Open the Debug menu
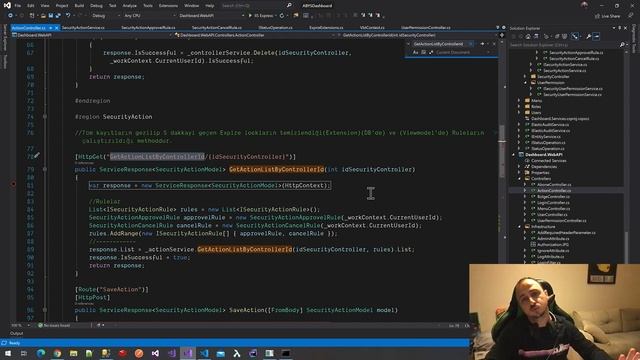The height and width of the screenshot is (360, 640). (x=96, y=6)
